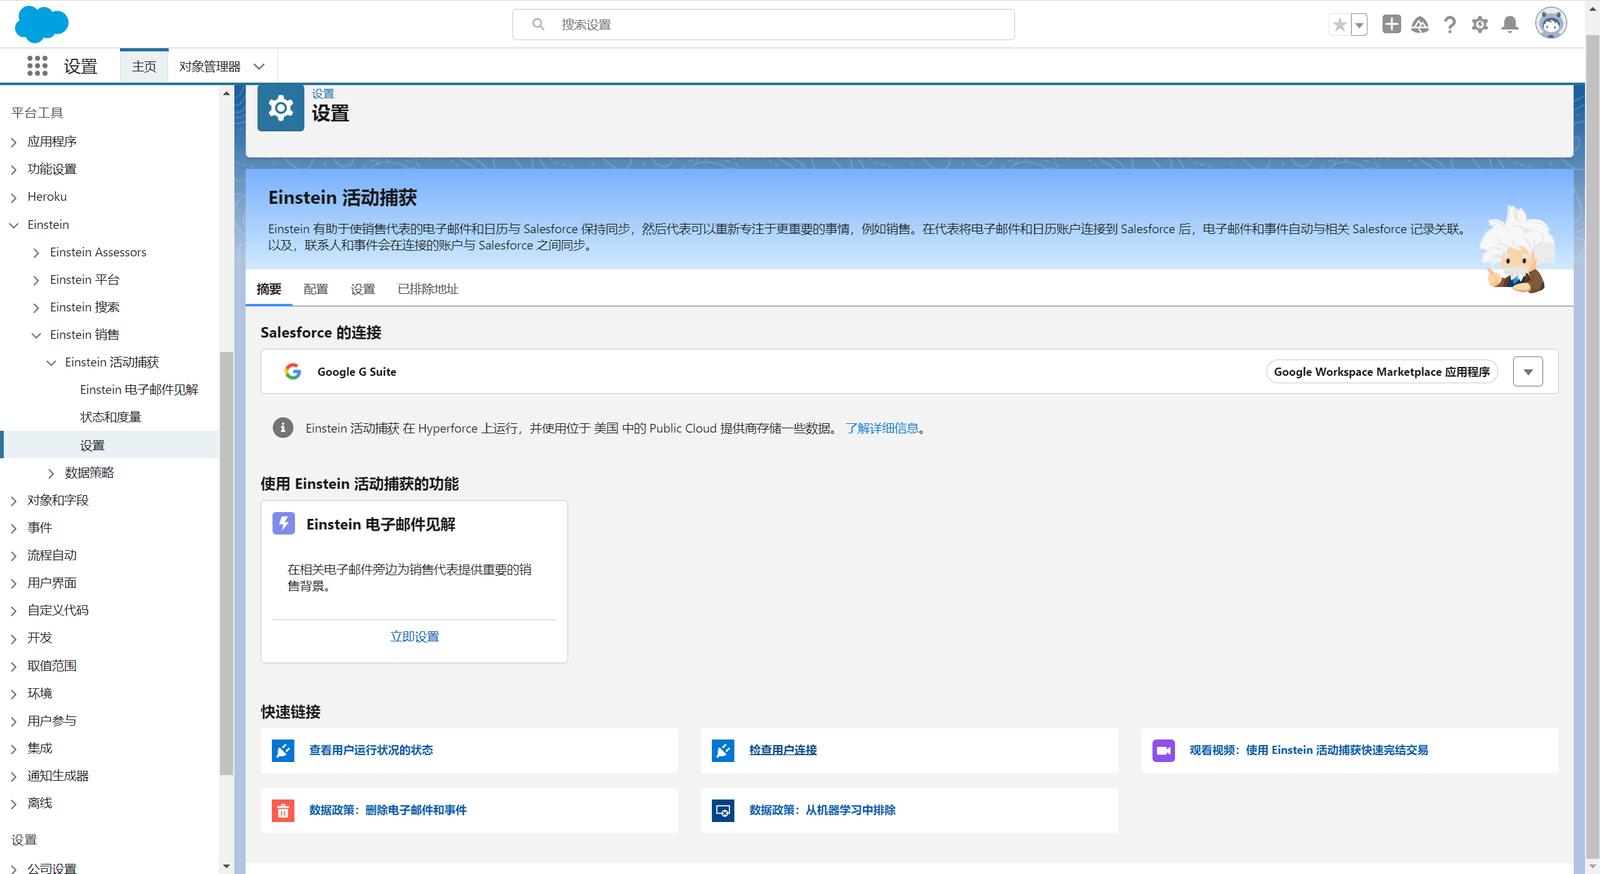Select Einstein 电子邮件见解 in sidebar
This screenshot has height=874, width=1600.
139,390
